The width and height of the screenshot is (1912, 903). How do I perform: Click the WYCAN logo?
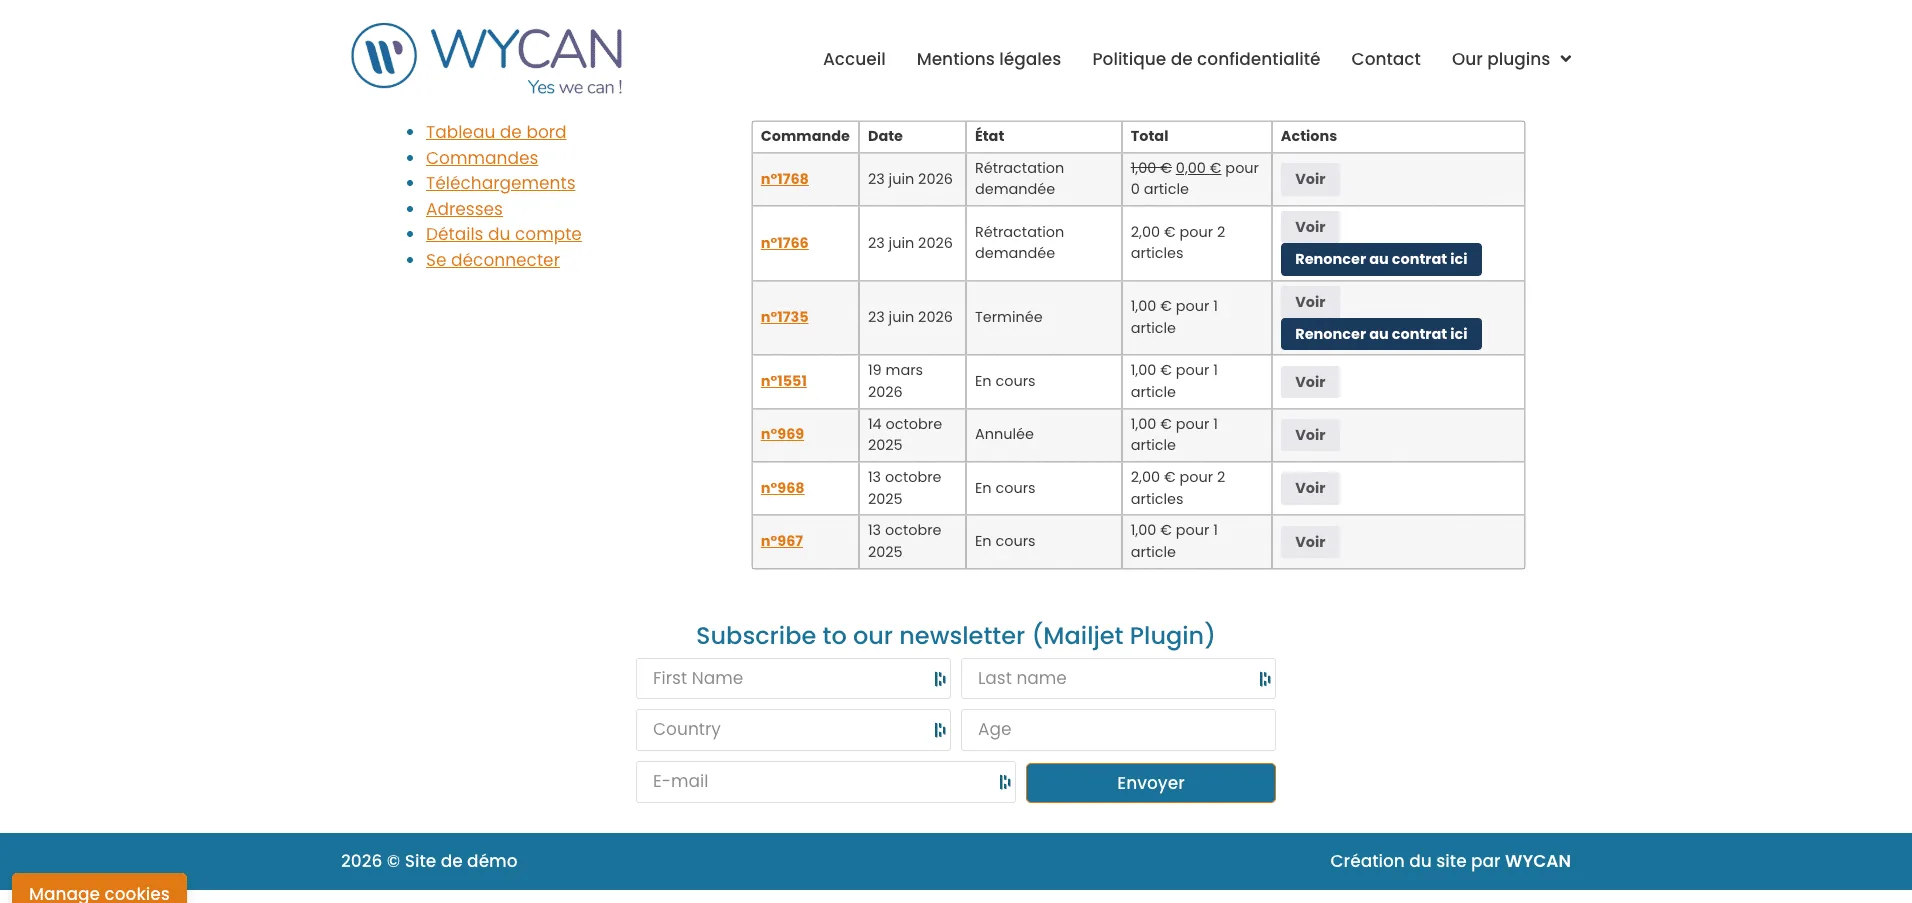click(487, 58)
